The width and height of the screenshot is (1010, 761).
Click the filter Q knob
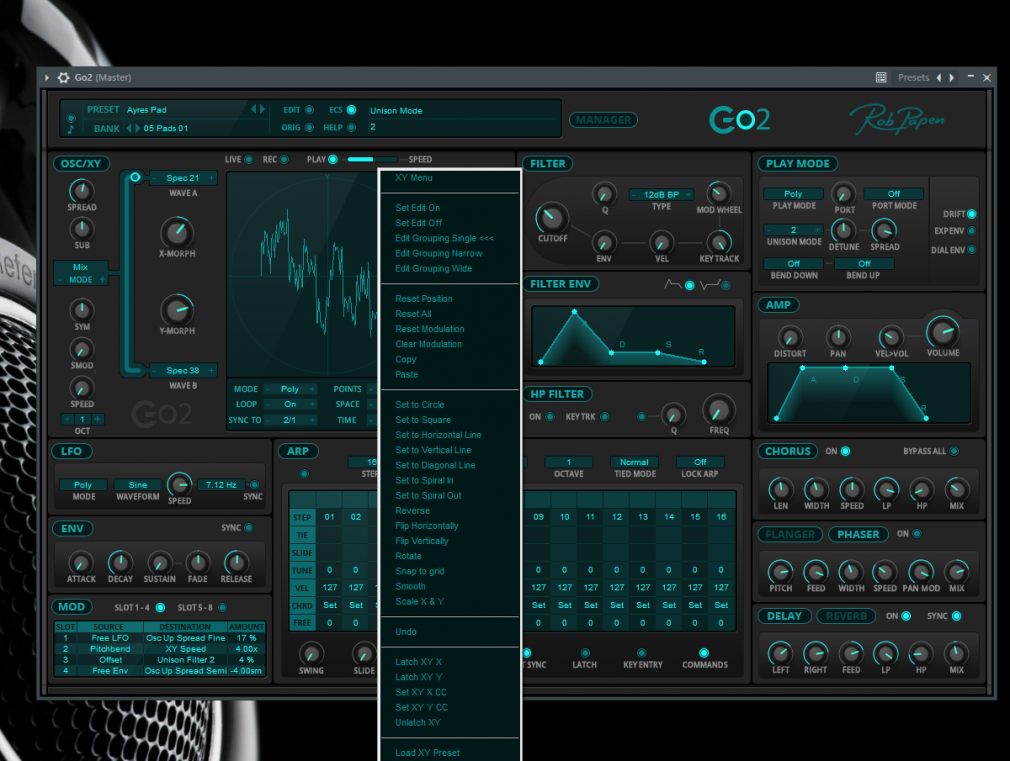pos(604,193)
